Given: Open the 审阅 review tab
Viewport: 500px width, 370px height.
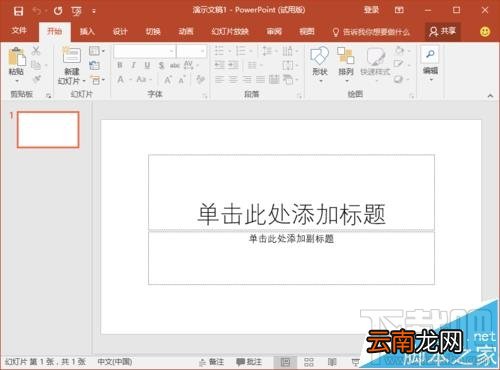Looking at the screenshot, I should coord(274,31).
